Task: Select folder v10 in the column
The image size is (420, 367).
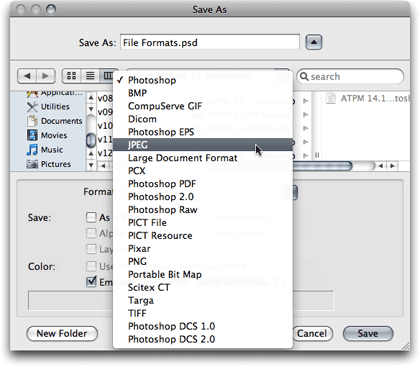Action: [105, 126]
